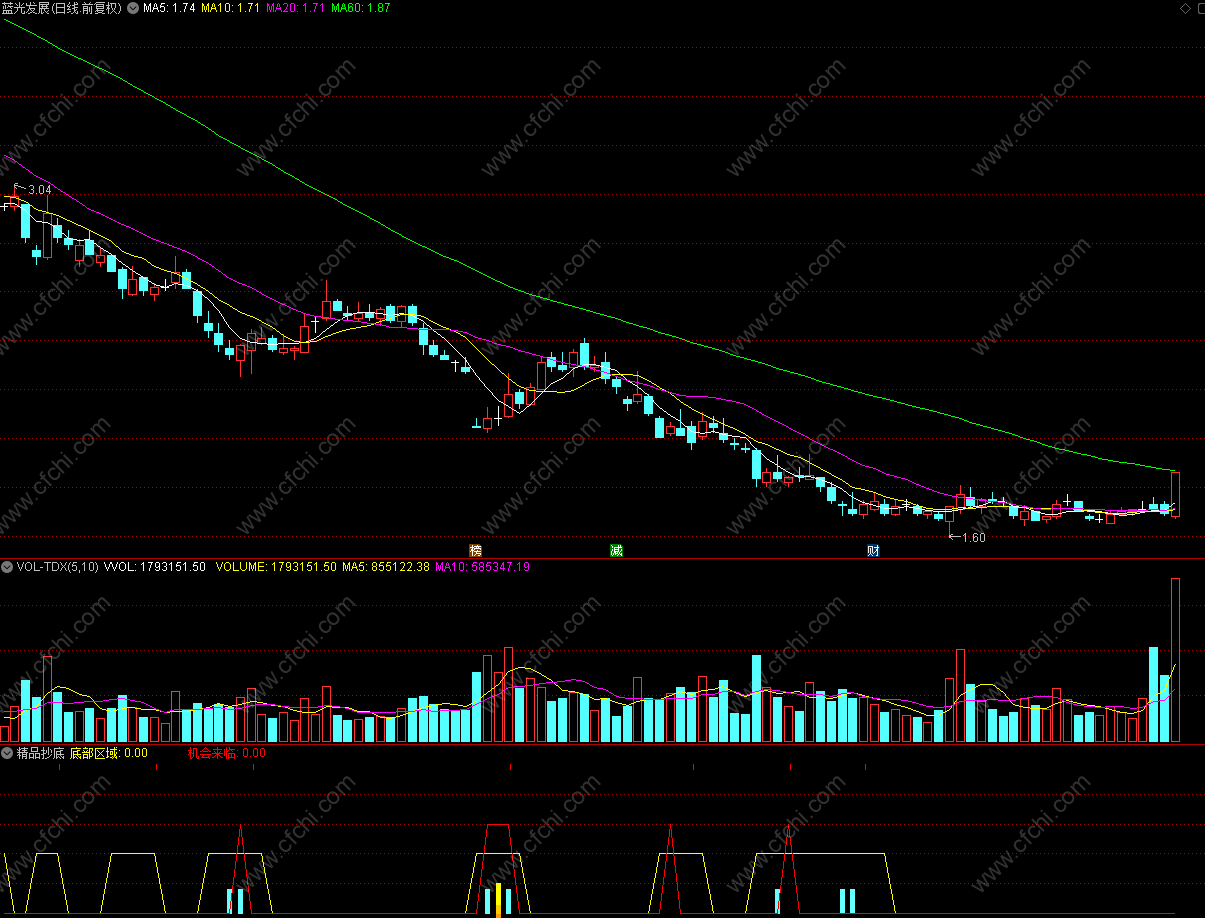Image resolution: width=1205 pixels, height=918 pixels.
Task: Open indicator dropdown beside 蓝光发展 title
Action: [133, 8]
